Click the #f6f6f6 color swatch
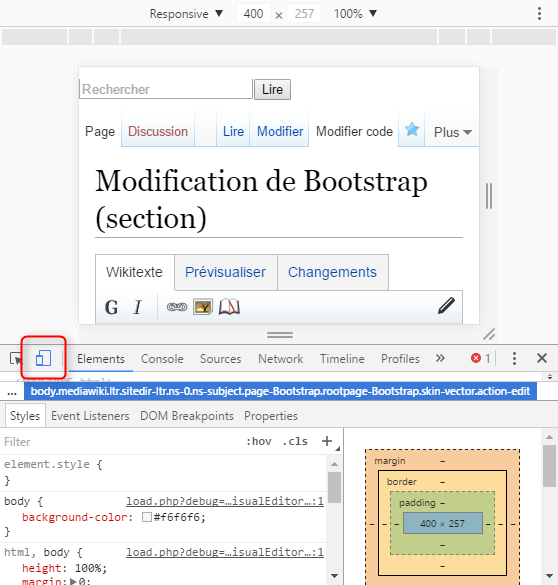 click(x=147, y=517)
